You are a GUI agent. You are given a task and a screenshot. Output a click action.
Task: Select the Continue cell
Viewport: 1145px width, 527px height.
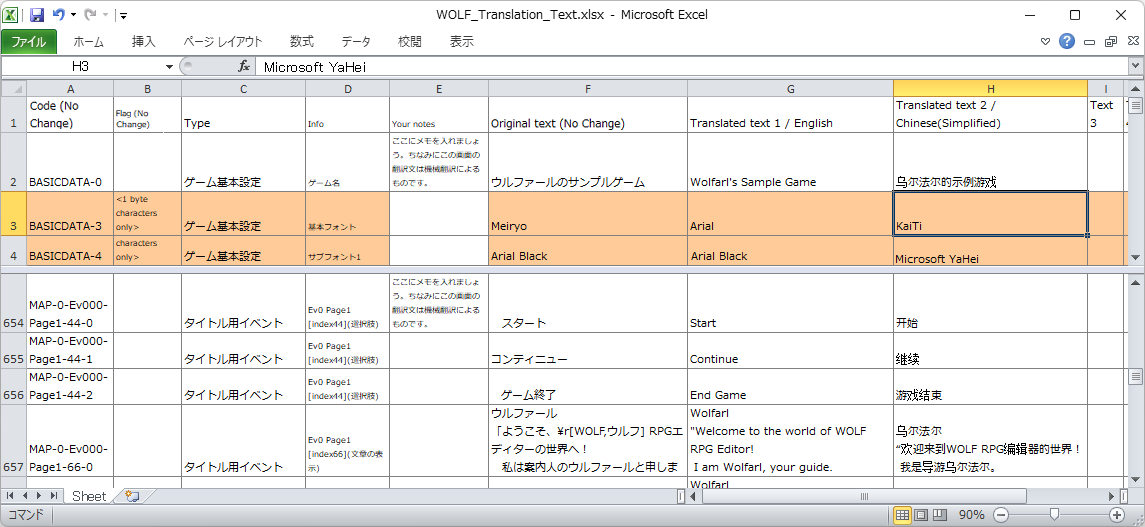coord(790,350)
